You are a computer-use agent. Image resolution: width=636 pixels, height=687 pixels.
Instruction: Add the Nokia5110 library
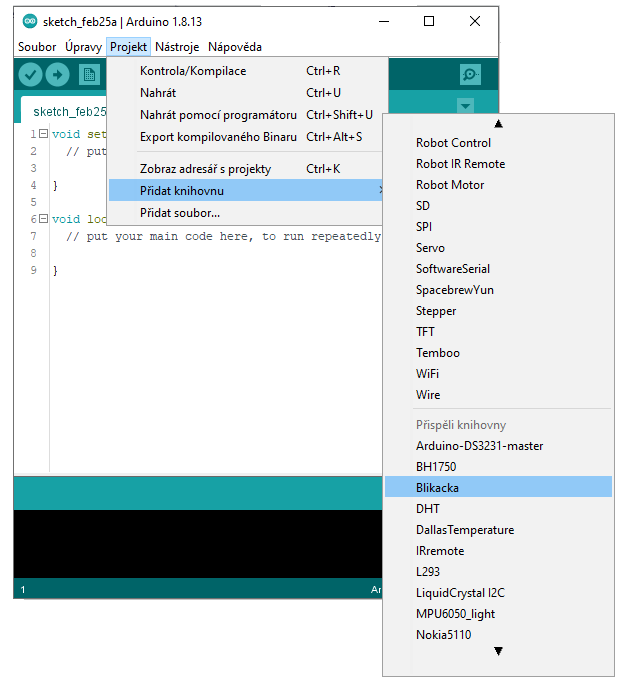point(498,635)
